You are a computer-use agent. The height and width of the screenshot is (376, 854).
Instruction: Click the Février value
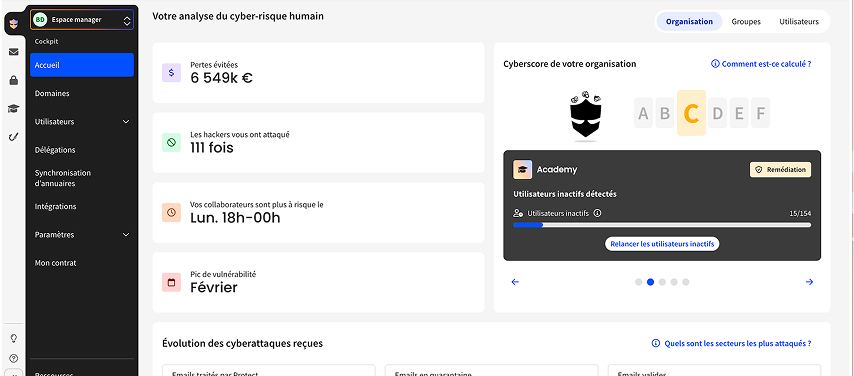point(214,288)
